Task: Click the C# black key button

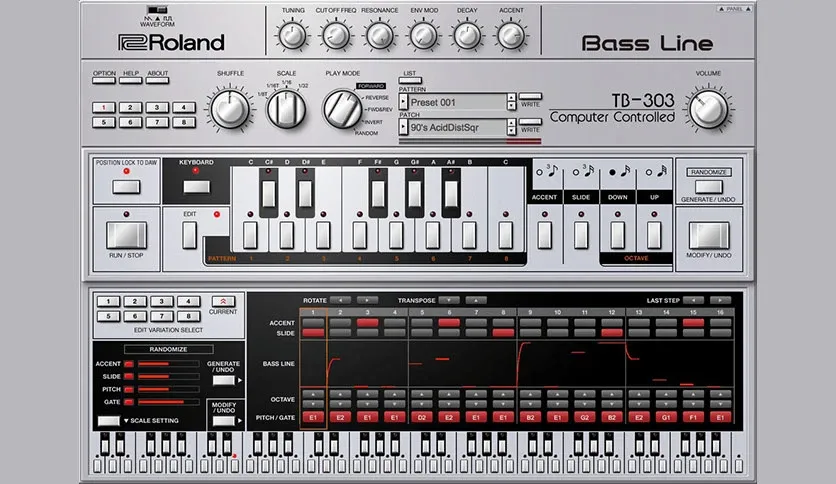Action: [269, 195]
